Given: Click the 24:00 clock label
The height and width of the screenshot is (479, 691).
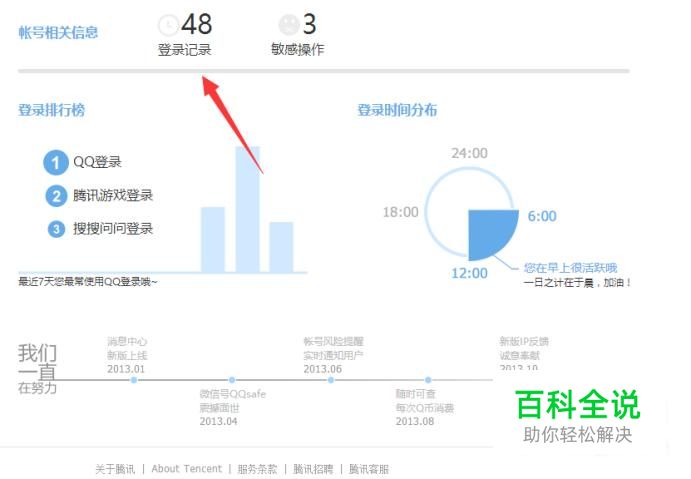Looking at the screenshot, I should click(469, 153).
